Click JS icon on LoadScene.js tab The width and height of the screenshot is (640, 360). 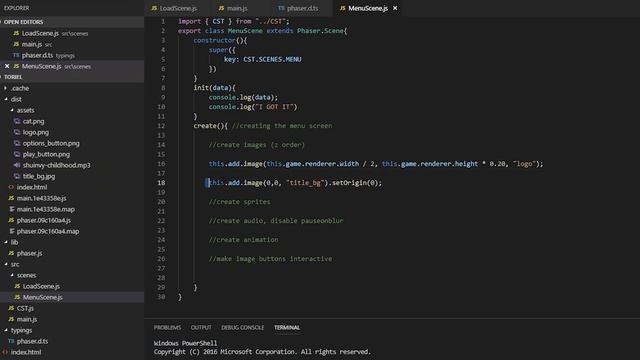[154, 8]
